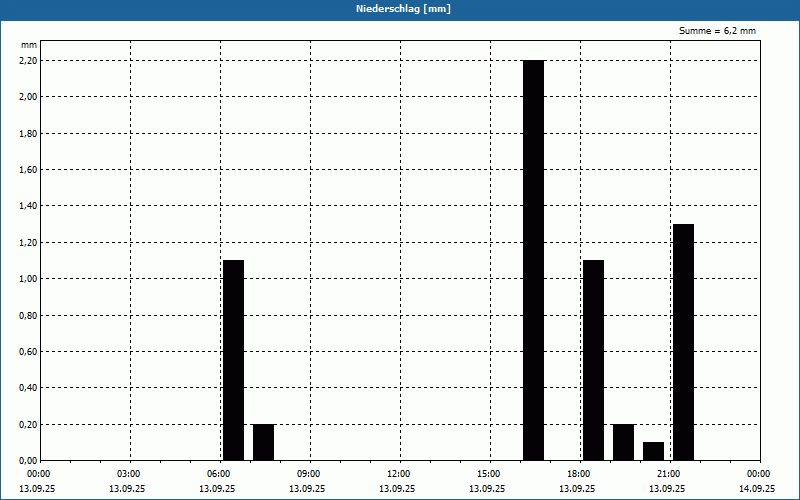Click the 1,60 y-axis value
The image size is (800, 500).
(28, 170)
